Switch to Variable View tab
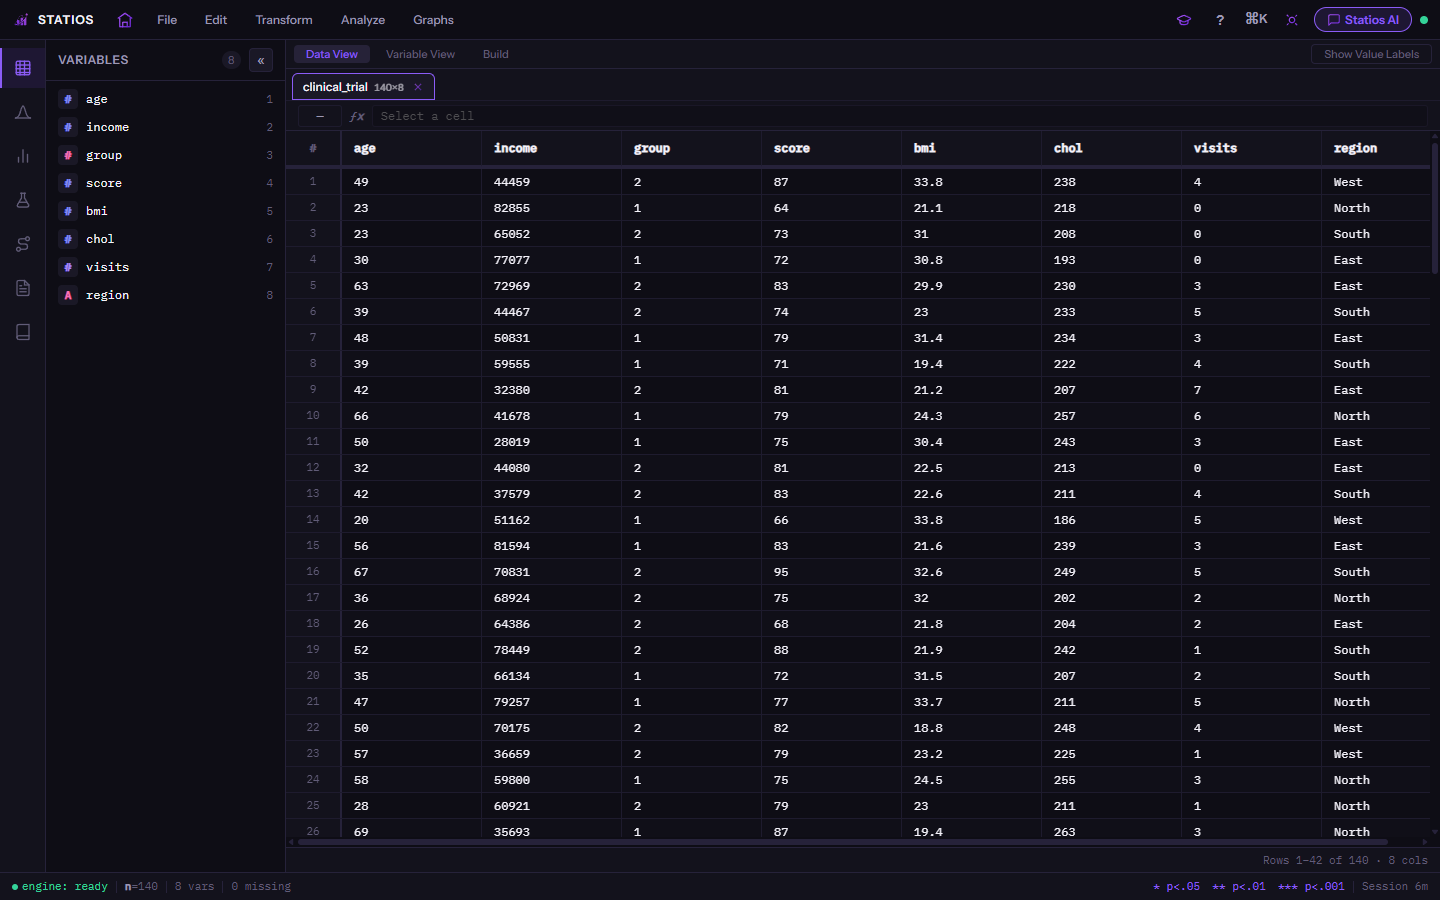 click(x=420, y=54)
